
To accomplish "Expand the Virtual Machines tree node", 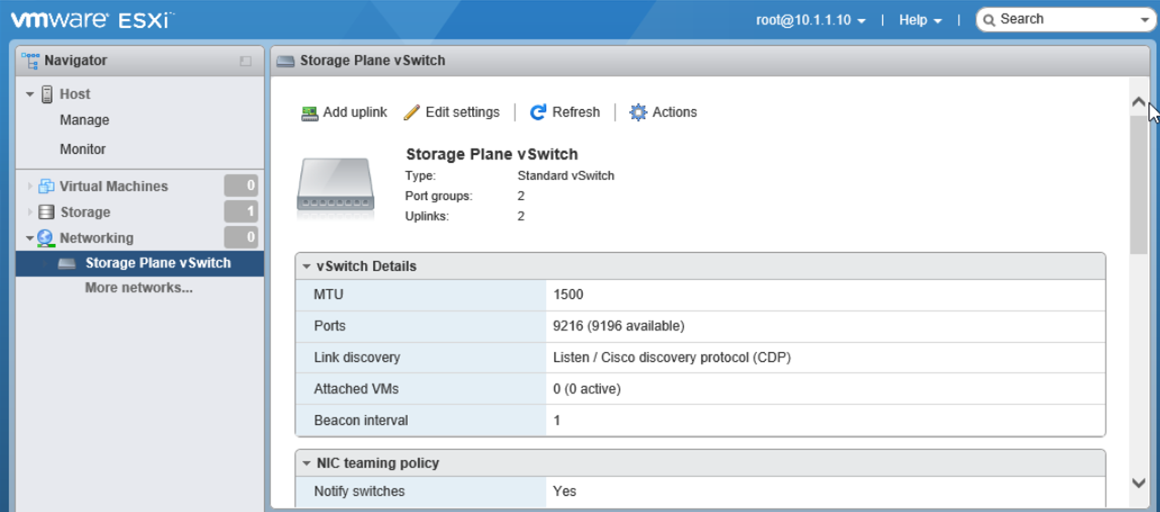I will tap(30, 186).
